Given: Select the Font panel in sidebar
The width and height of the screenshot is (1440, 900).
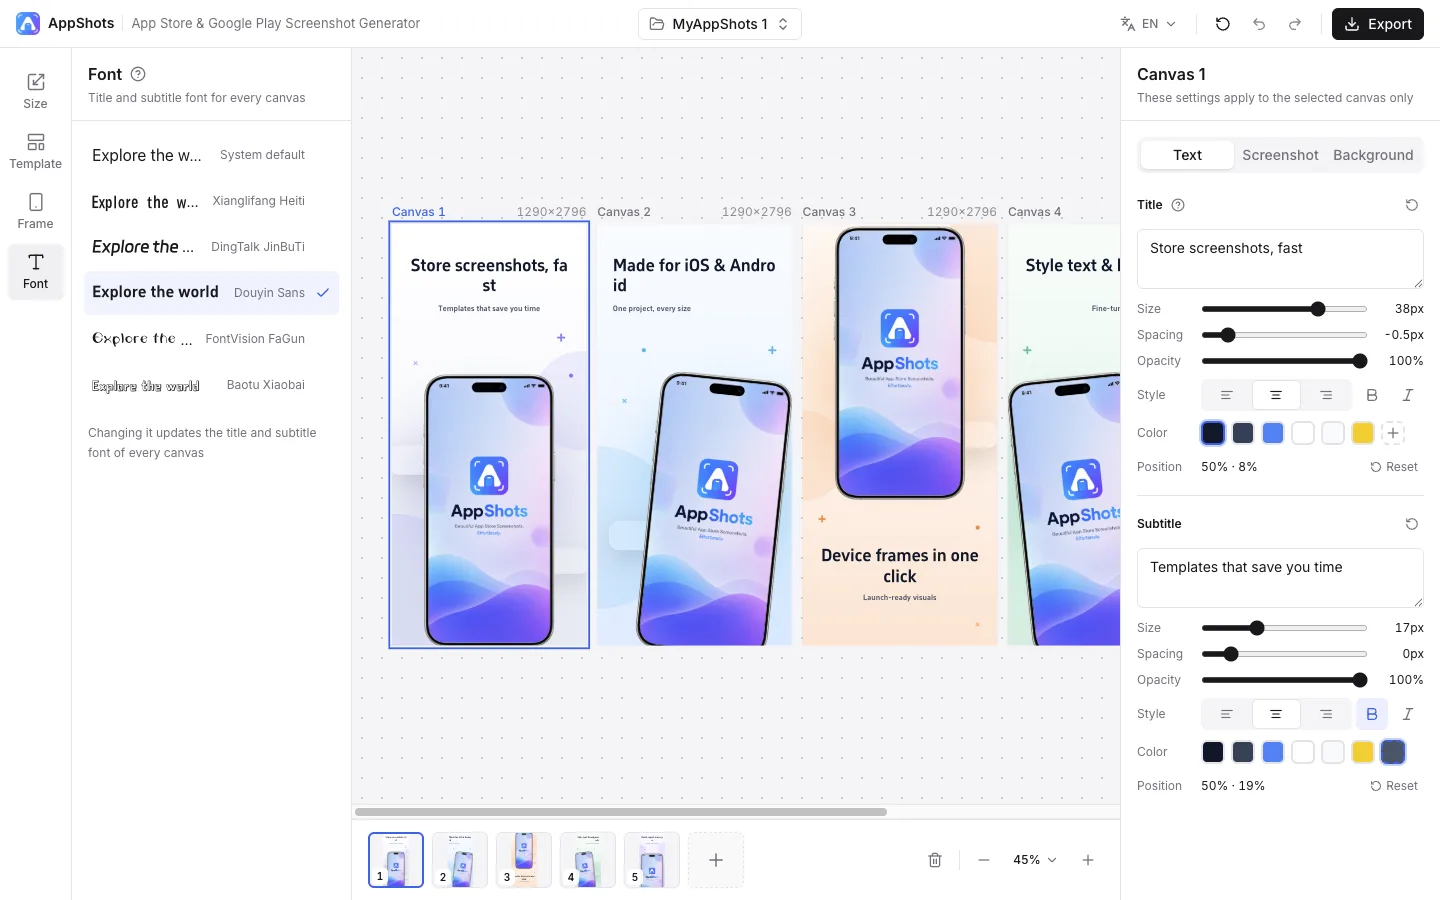Looking at the screenshot, I should click(36, 271).
